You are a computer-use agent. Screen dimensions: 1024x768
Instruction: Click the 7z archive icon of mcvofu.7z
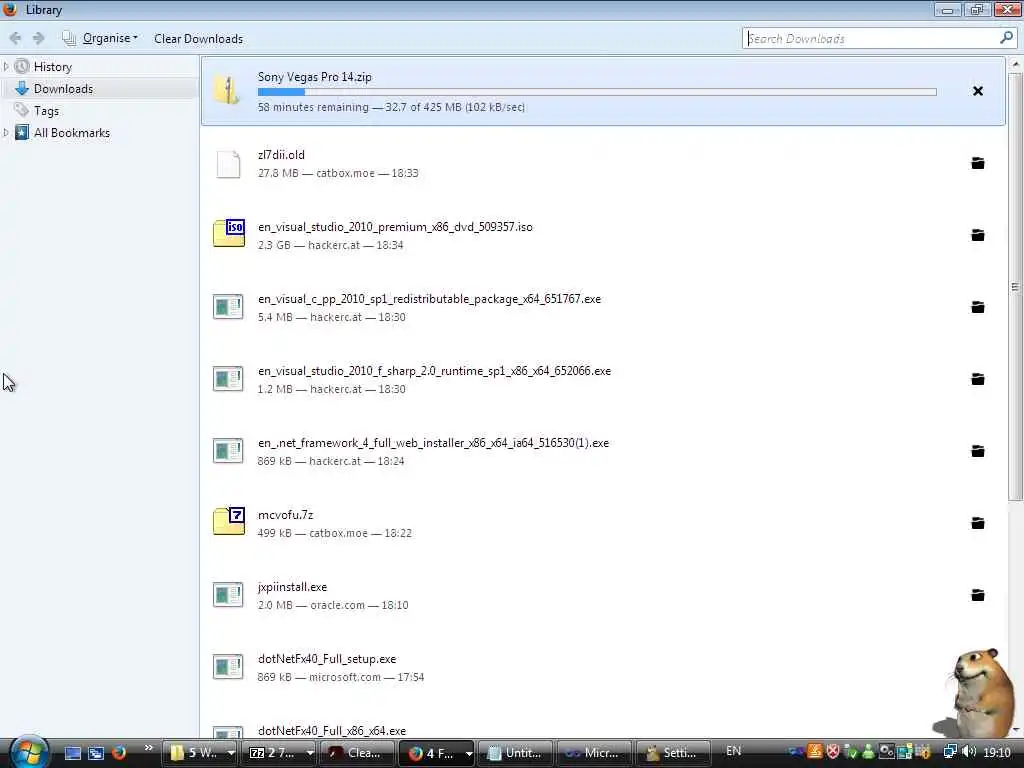coord(229,521)
